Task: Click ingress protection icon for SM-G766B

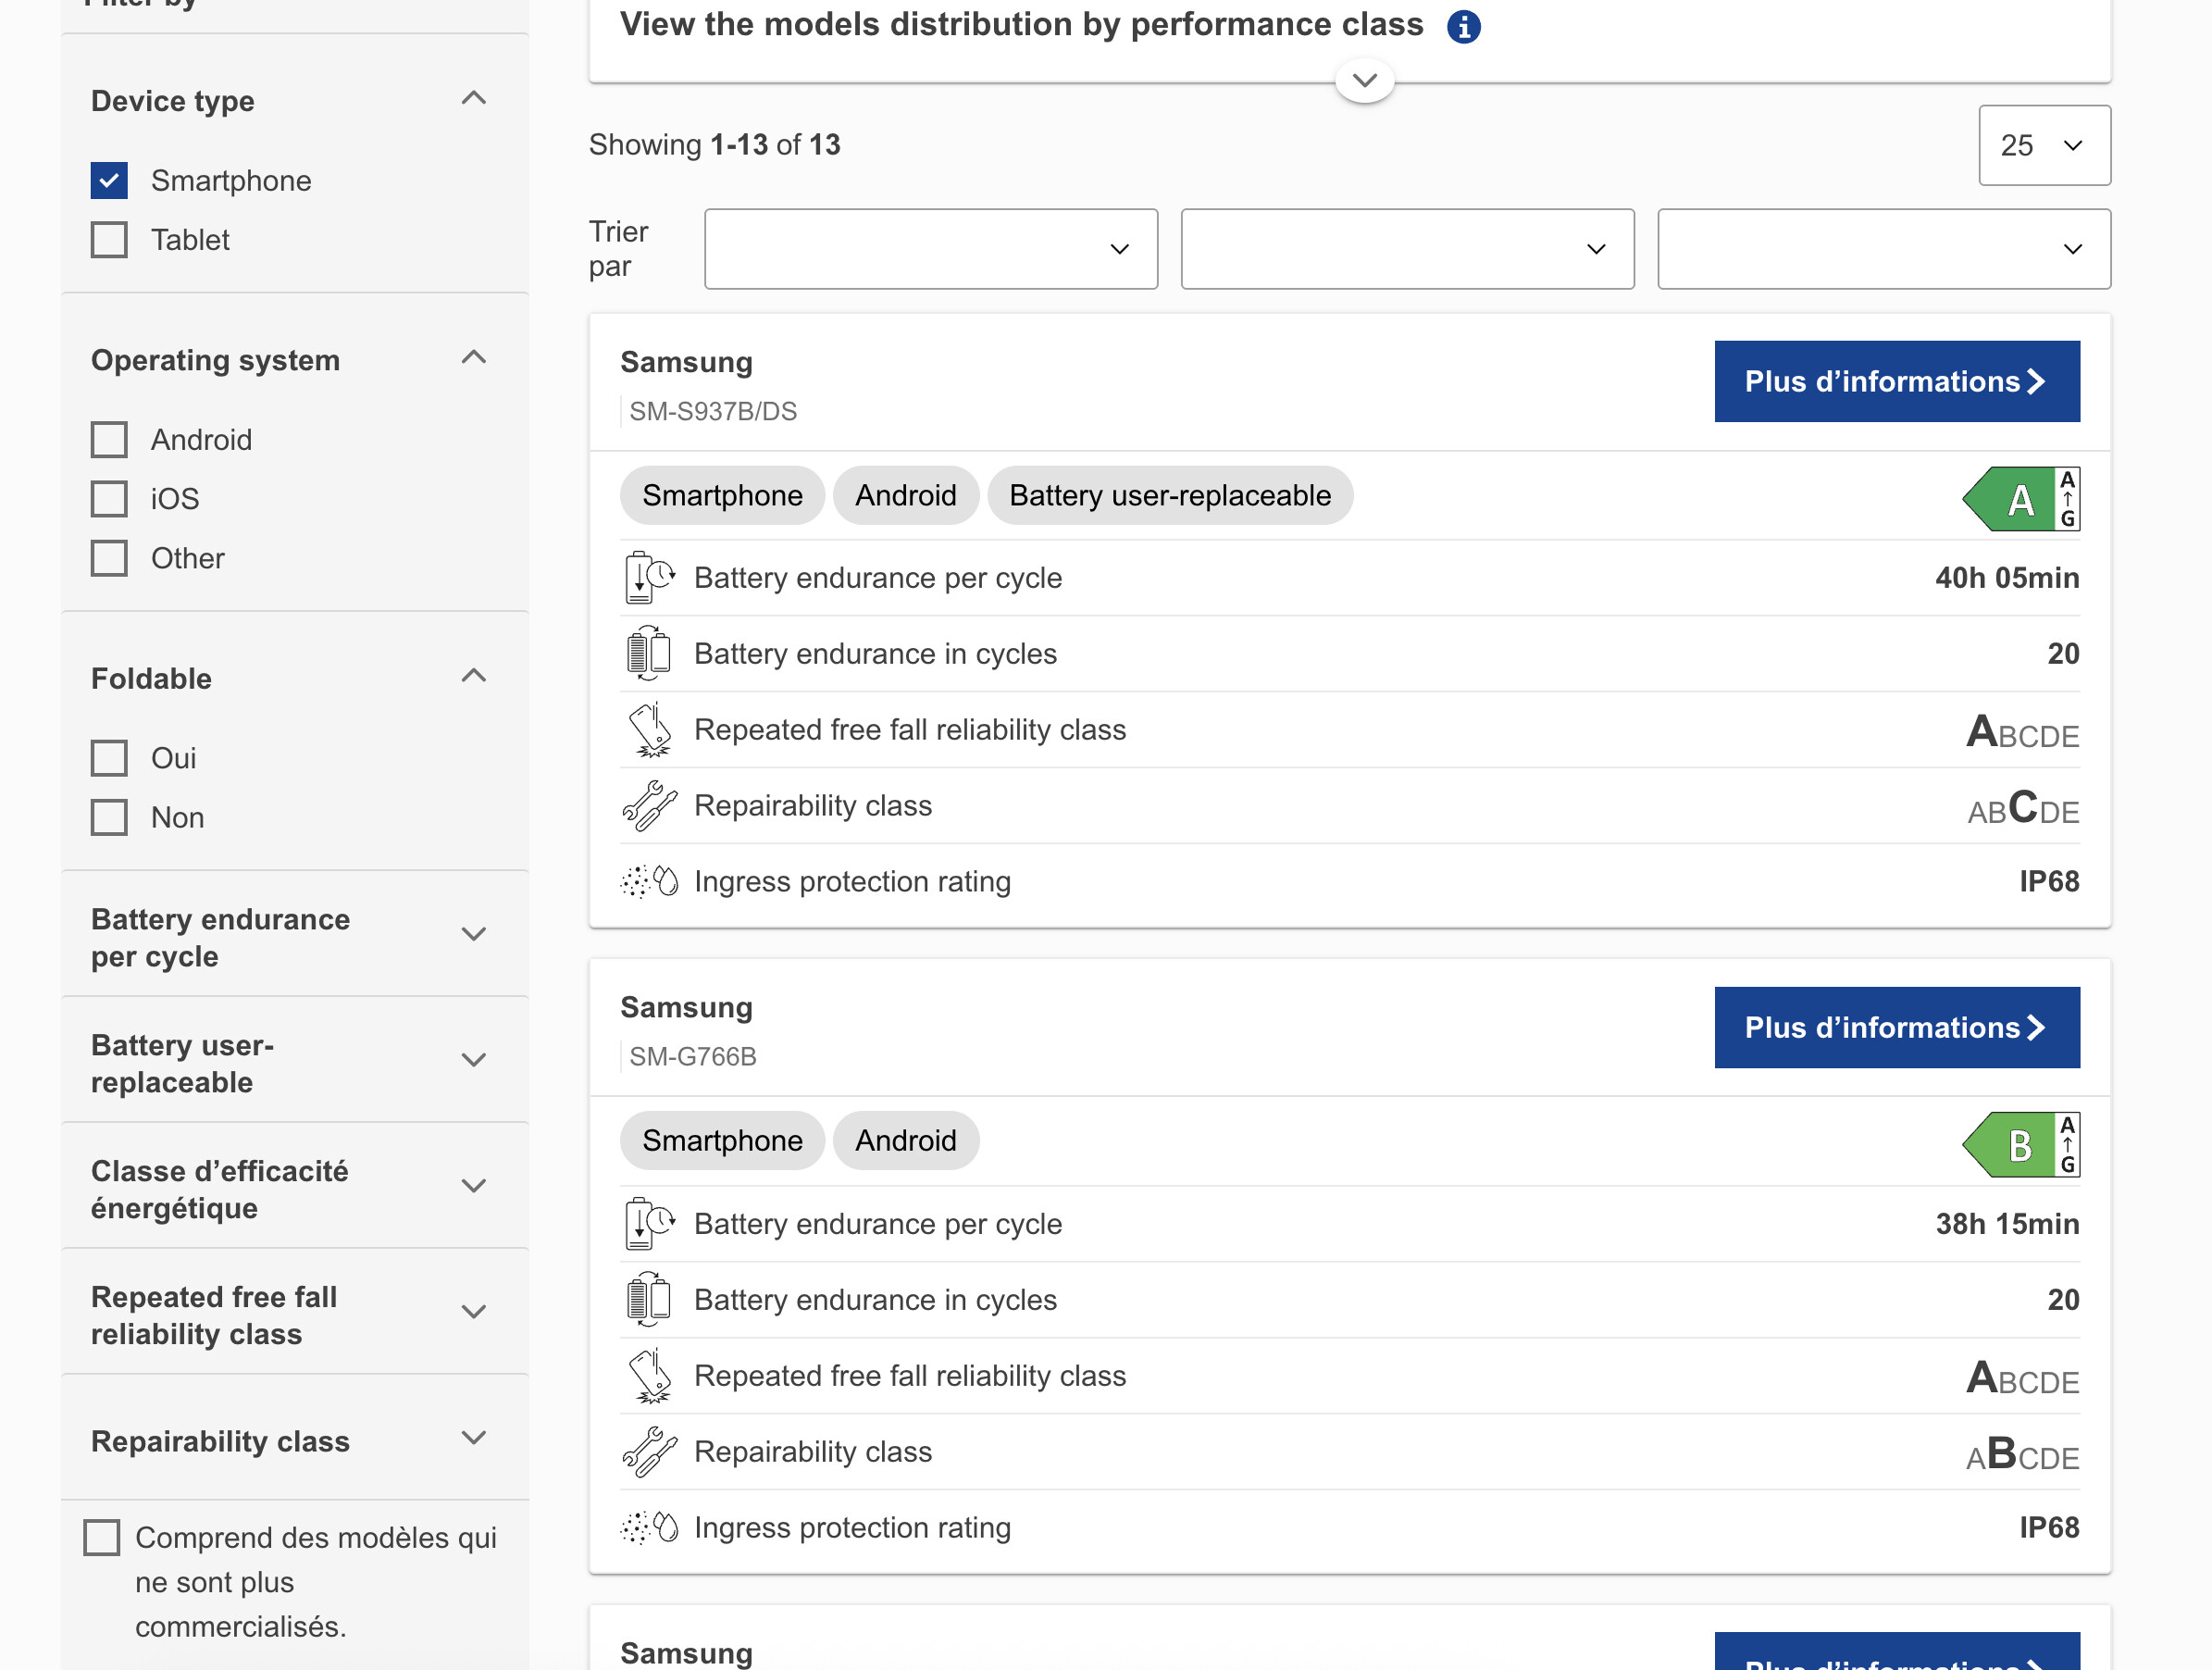Action: [649, 1528]
